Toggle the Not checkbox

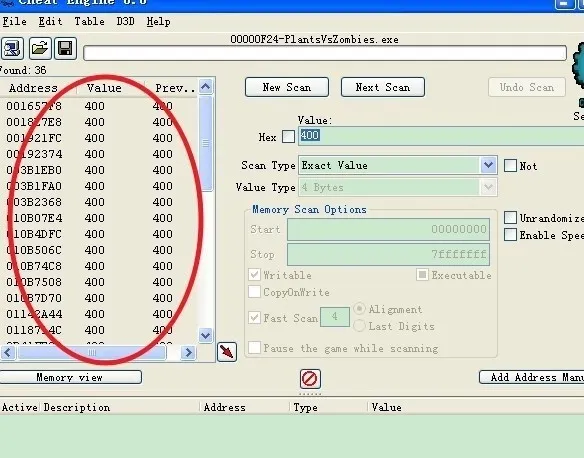[x=510, y=166]
